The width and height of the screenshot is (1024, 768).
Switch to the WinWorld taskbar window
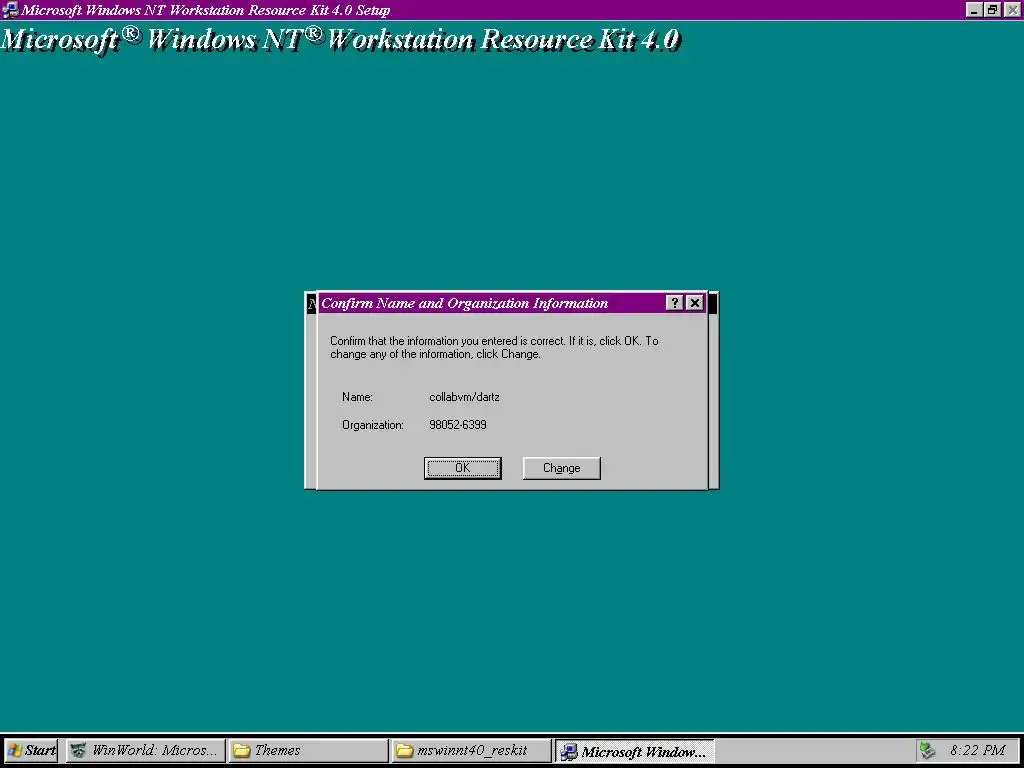point(146,750)
